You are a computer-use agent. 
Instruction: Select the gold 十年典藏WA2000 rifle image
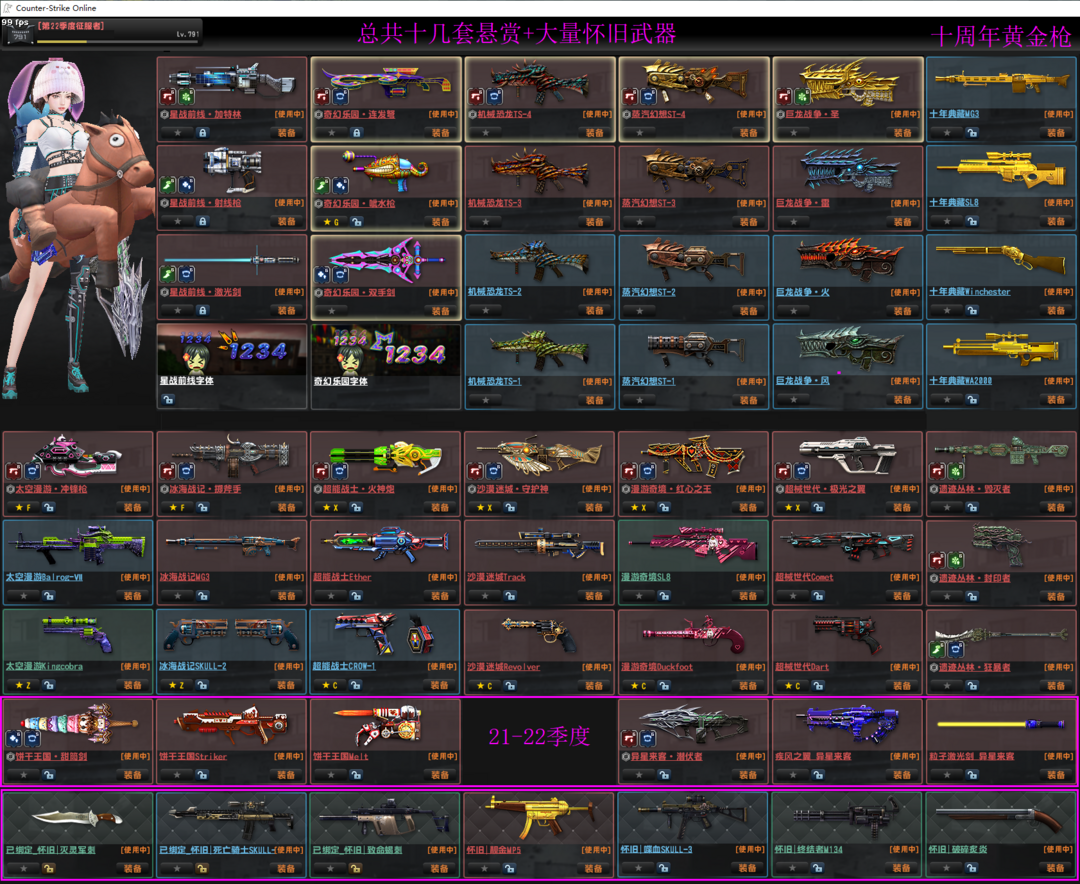pos(1000,349)
